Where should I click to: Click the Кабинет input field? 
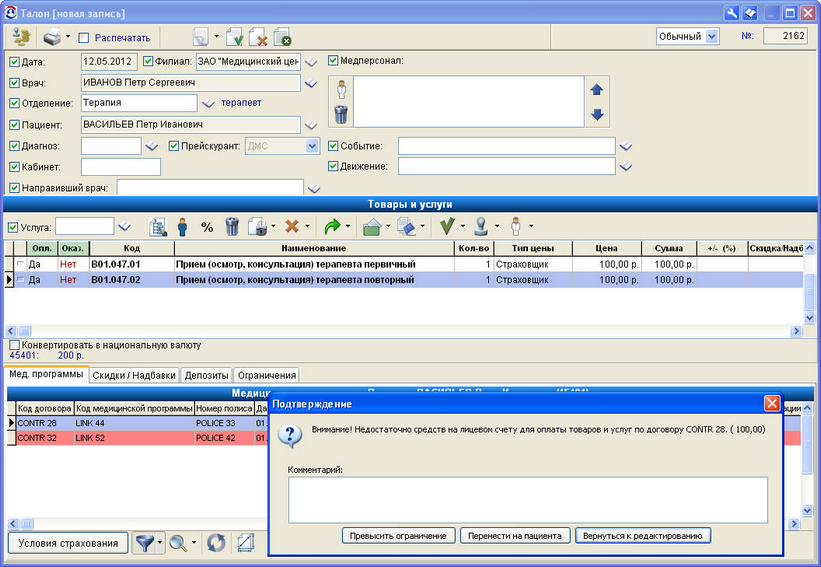coord(121,167)
